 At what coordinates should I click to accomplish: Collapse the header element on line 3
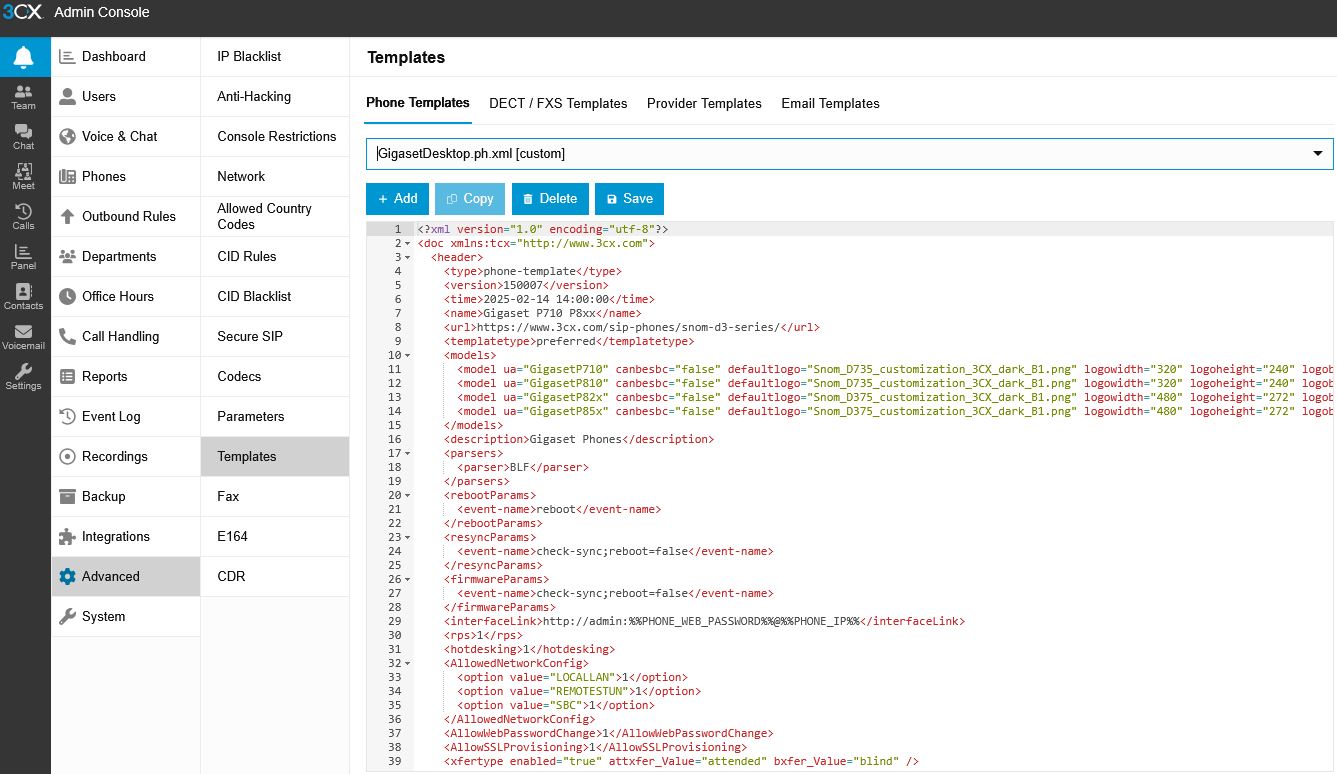tap(408, 257)
